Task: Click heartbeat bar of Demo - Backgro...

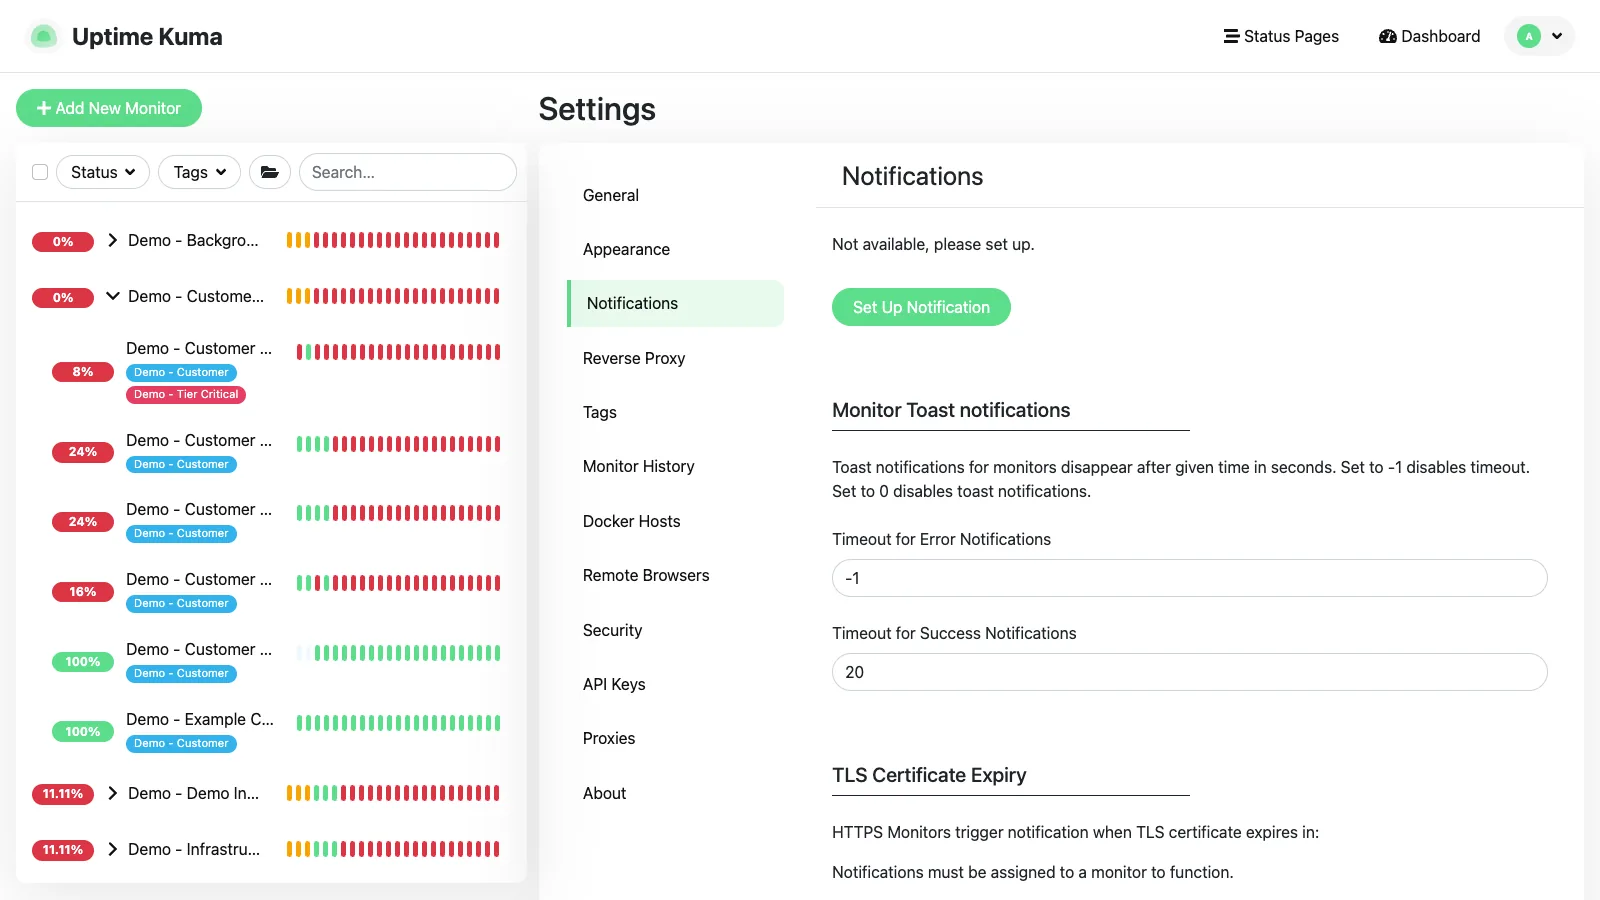Action: pos(393,240)
